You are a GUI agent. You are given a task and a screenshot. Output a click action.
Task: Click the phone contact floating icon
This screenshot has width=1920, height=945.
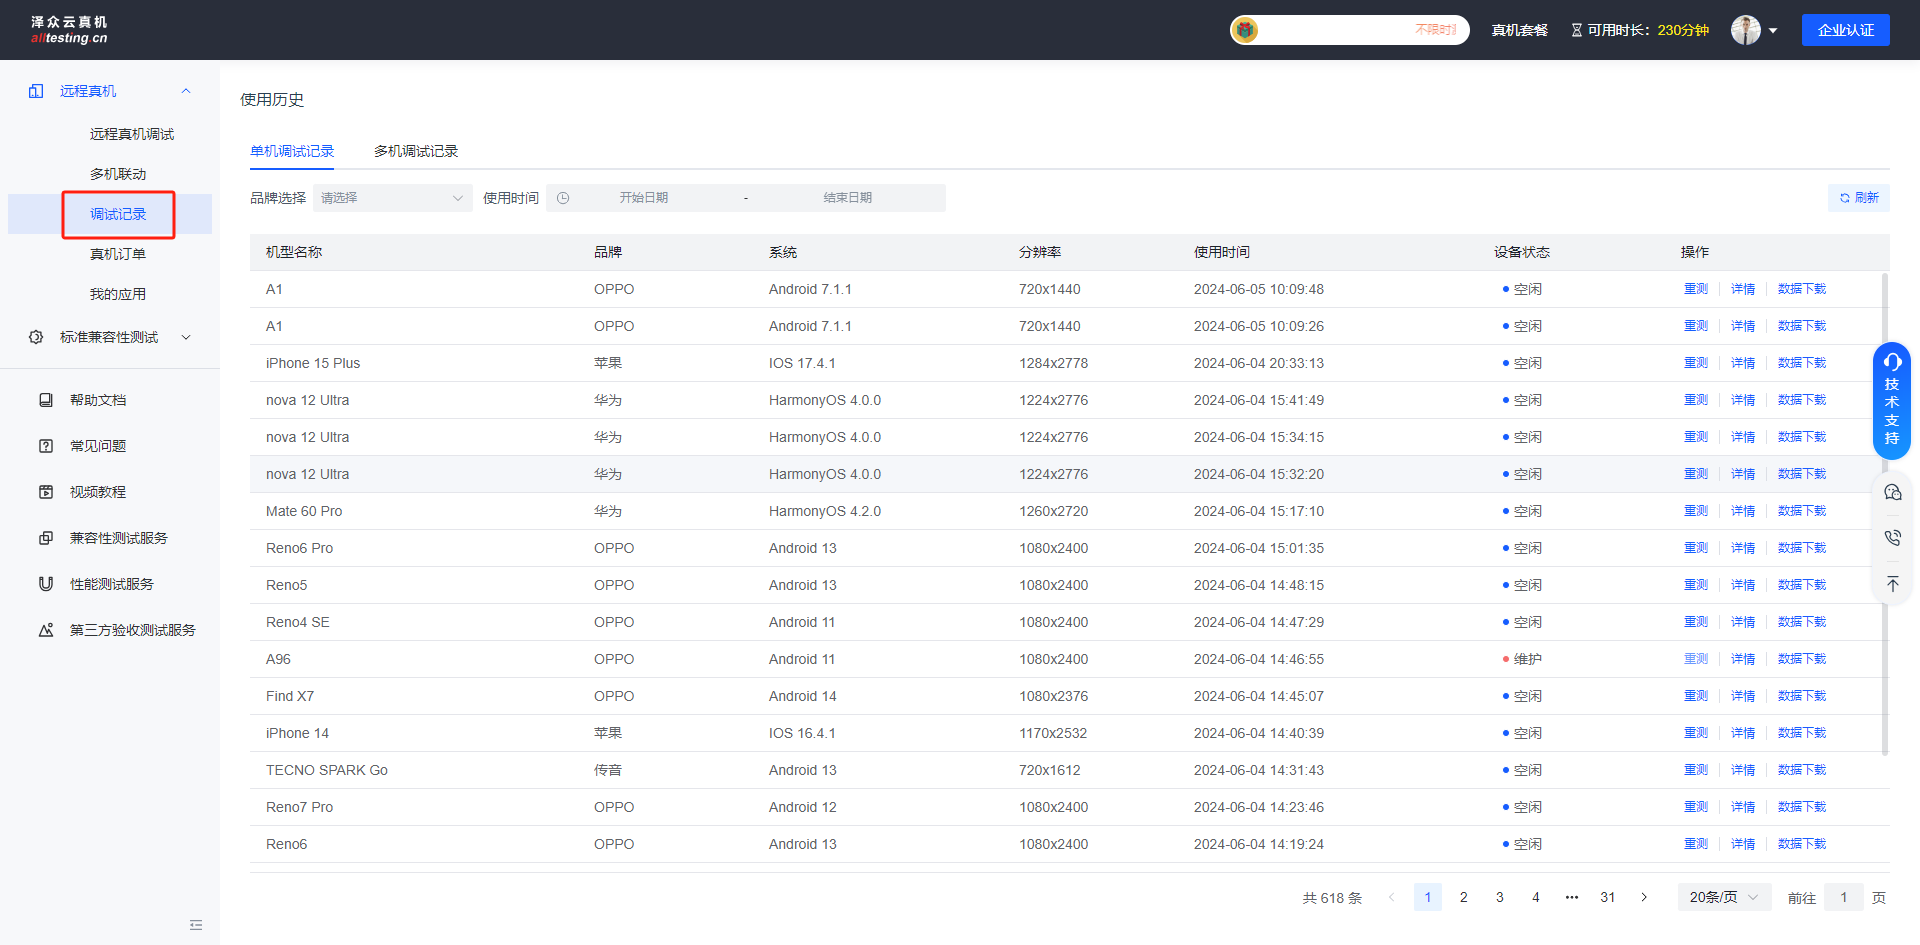[1892, 538]
